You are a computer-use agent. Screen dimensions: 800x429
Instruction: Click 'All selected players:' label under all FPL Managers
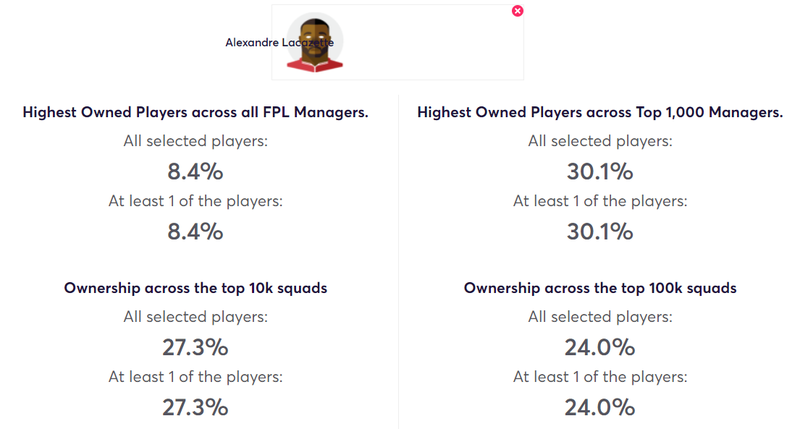point(195,141)
